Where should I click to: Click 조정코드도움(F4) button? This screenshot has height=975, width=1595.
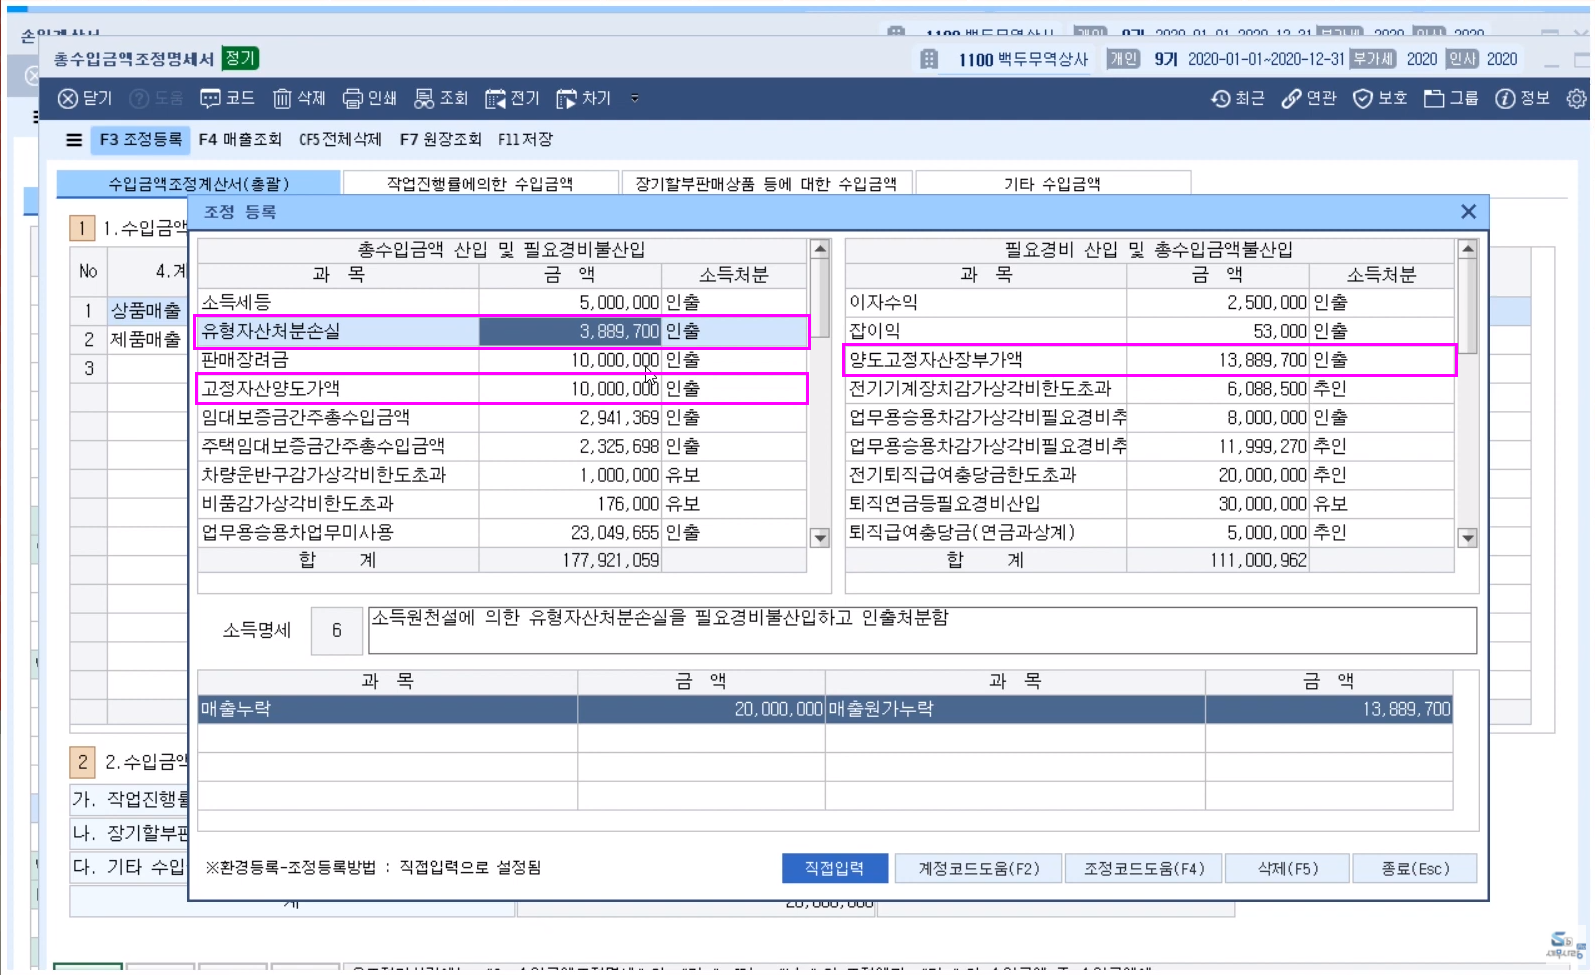[1144, 868]
